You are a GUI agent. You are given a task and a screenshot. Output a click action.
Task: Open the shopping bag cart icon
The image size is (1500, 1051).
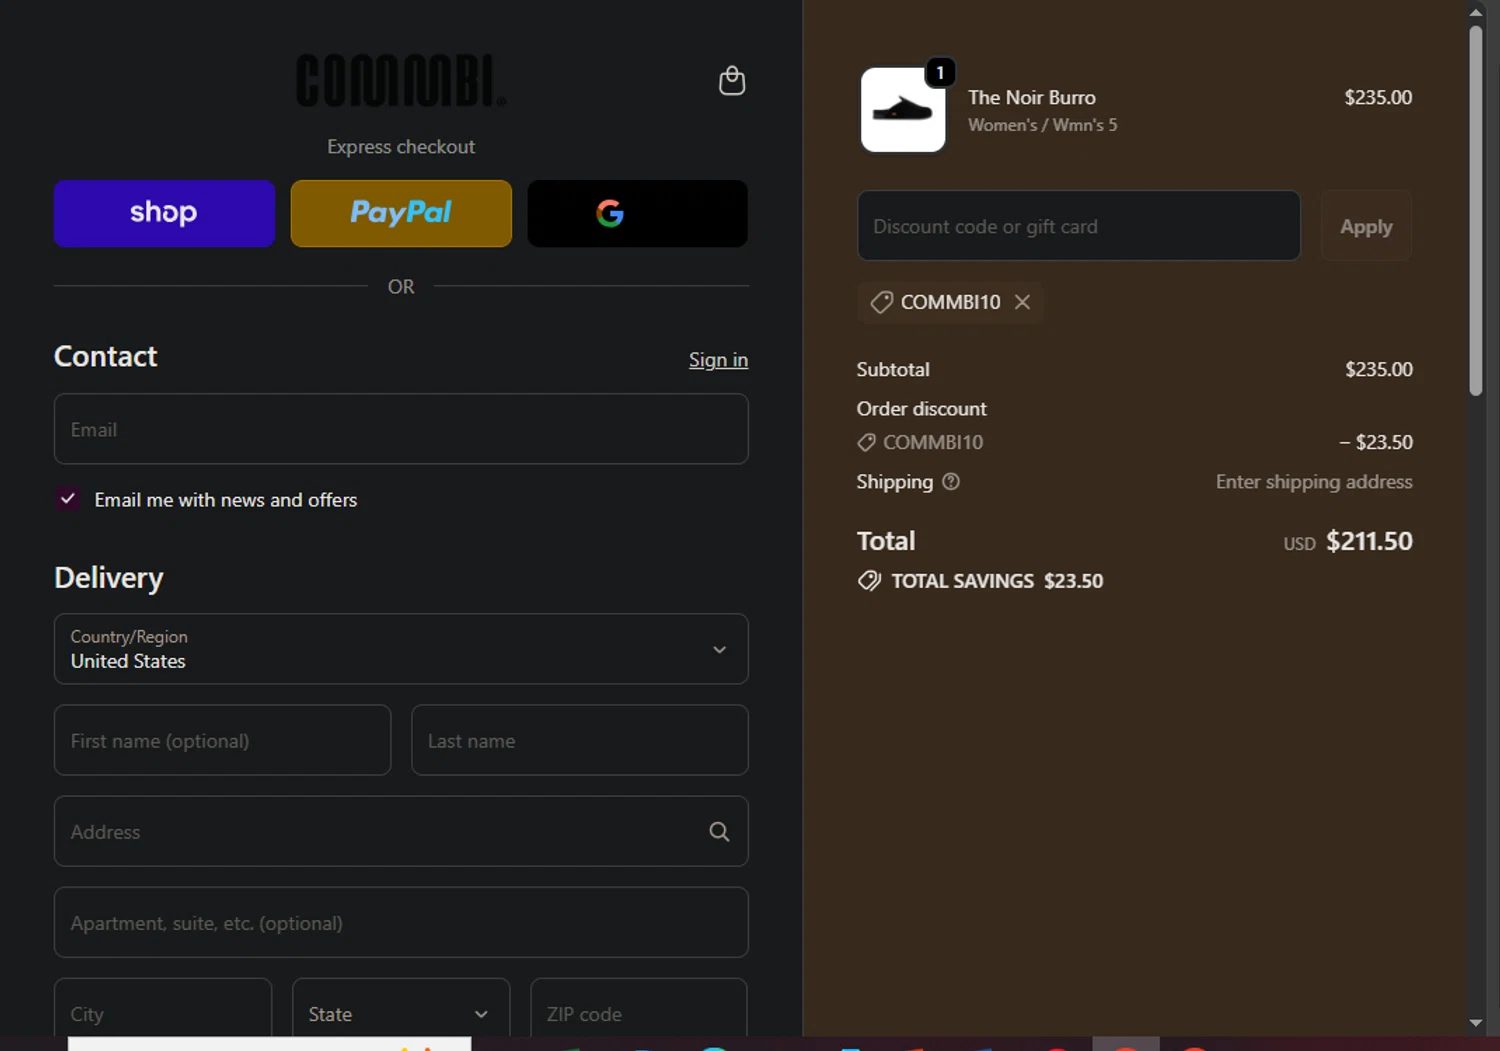tap(732, 81)
